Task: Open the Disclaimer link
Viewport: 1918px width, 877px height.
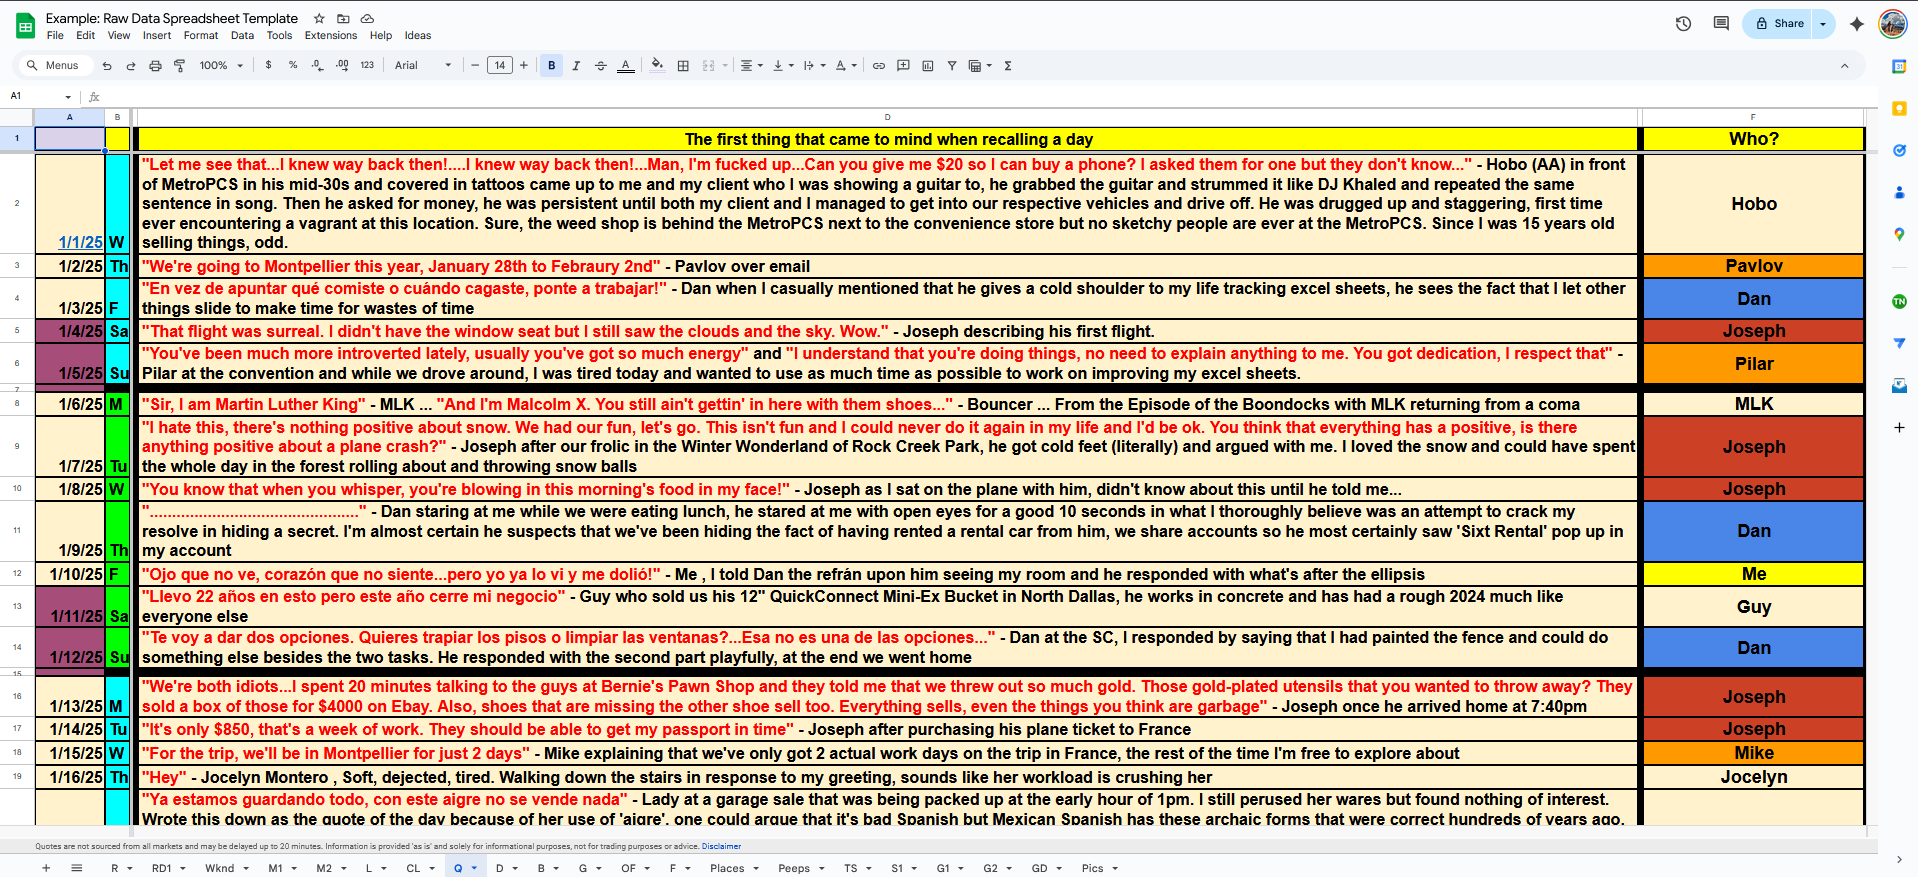Action: [721, 846]
